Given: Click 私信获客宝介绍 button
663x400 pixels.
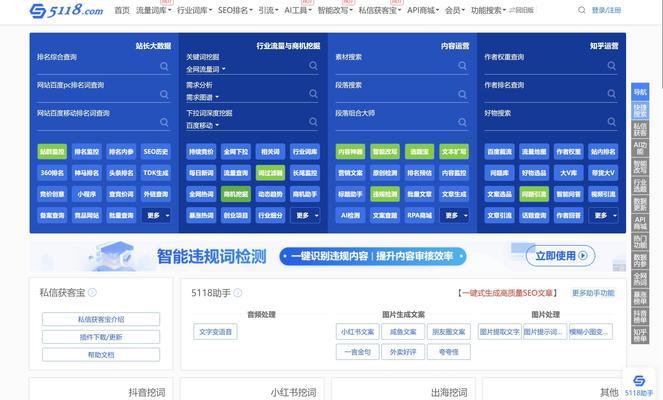Looking at the screenshot, I should (101, 319).
